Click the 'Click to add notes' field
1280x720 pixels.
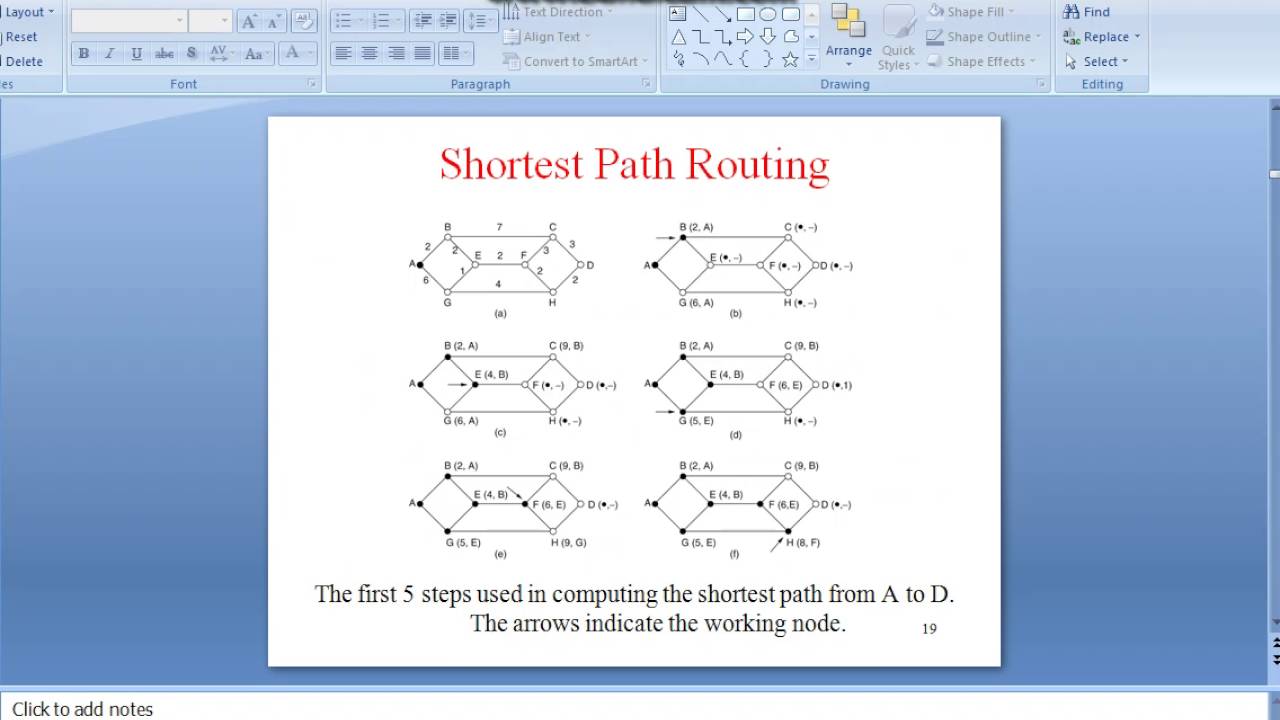[633, 708]
